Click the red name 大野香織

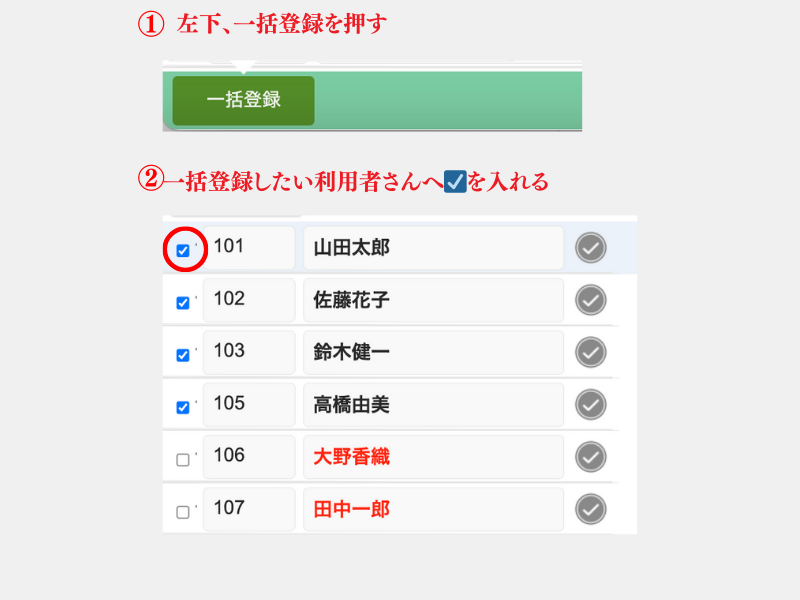tap(352, 457)
